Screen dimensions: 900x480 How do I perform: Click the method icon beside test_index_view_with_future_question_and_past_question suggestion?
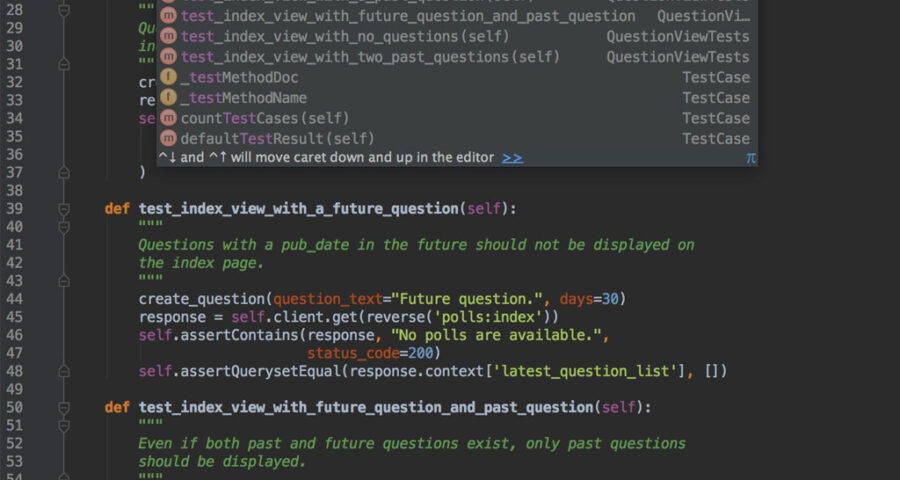pyautogui.click(x=168, y=16)
